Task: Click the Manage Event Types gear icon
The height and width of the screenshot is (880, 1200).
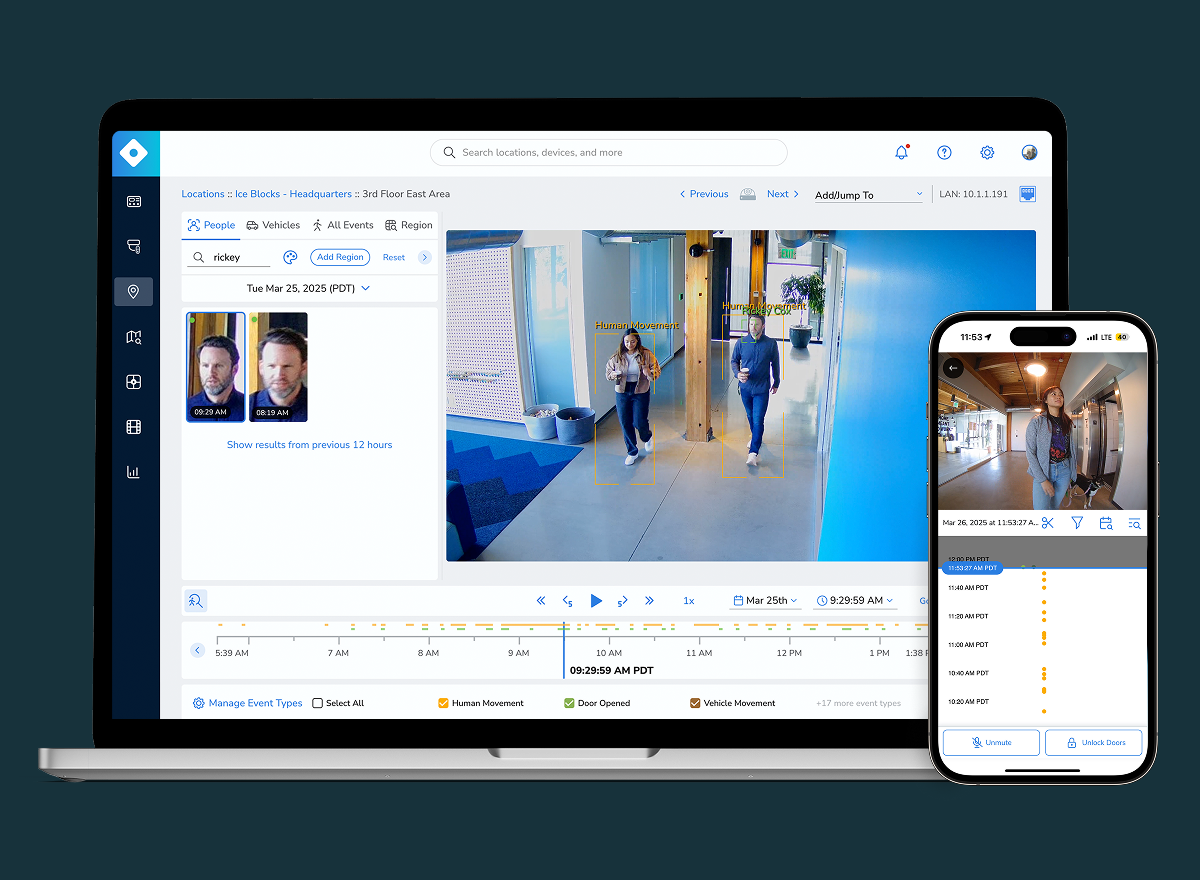Action: [x=197, y=703]
